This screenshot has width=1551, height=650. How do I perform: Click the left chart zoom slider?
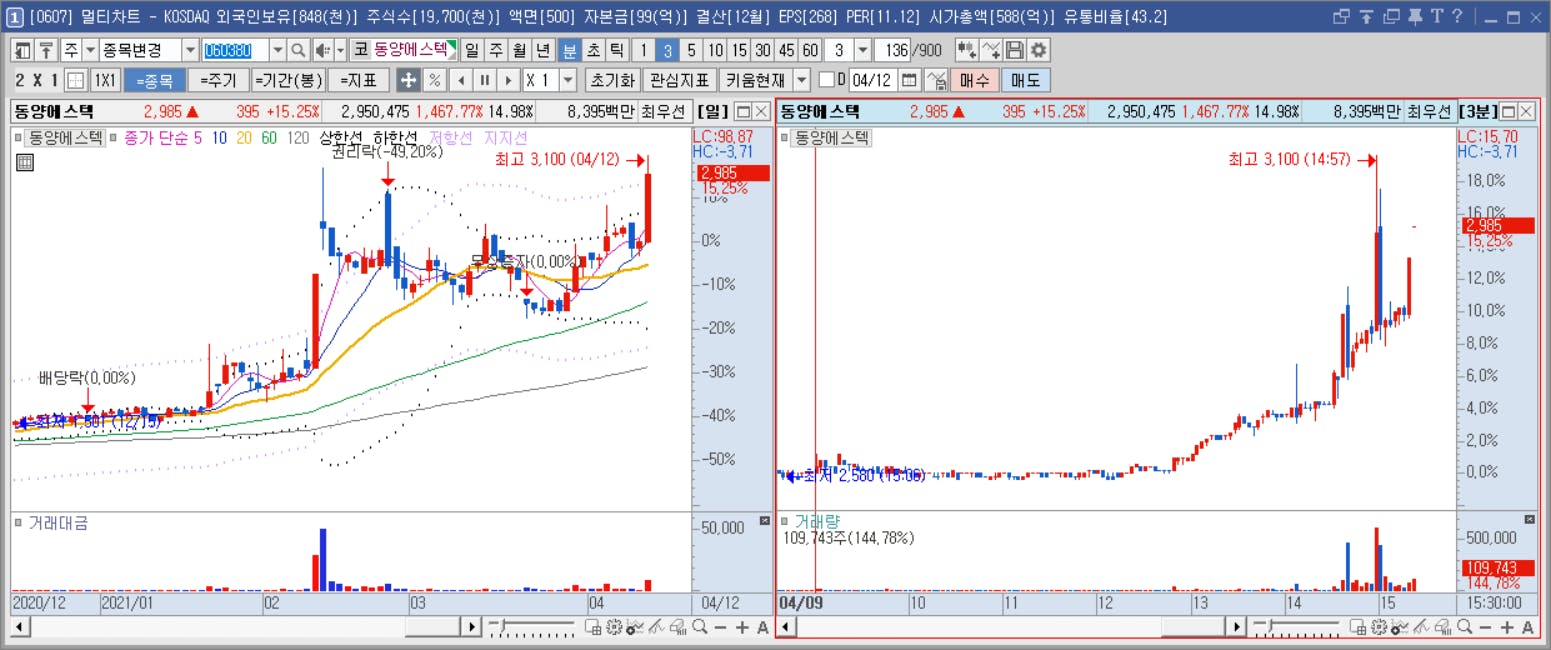(x=531, y=627)
